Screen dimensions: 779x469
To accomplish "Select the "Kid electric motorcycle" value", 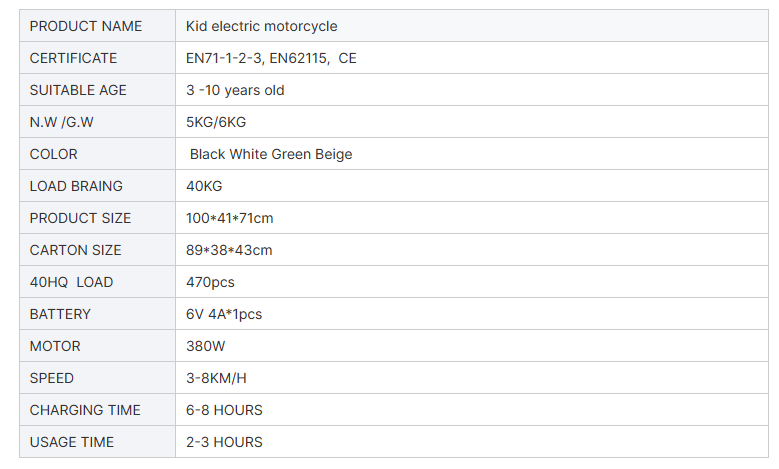I will tap(262, 26).
